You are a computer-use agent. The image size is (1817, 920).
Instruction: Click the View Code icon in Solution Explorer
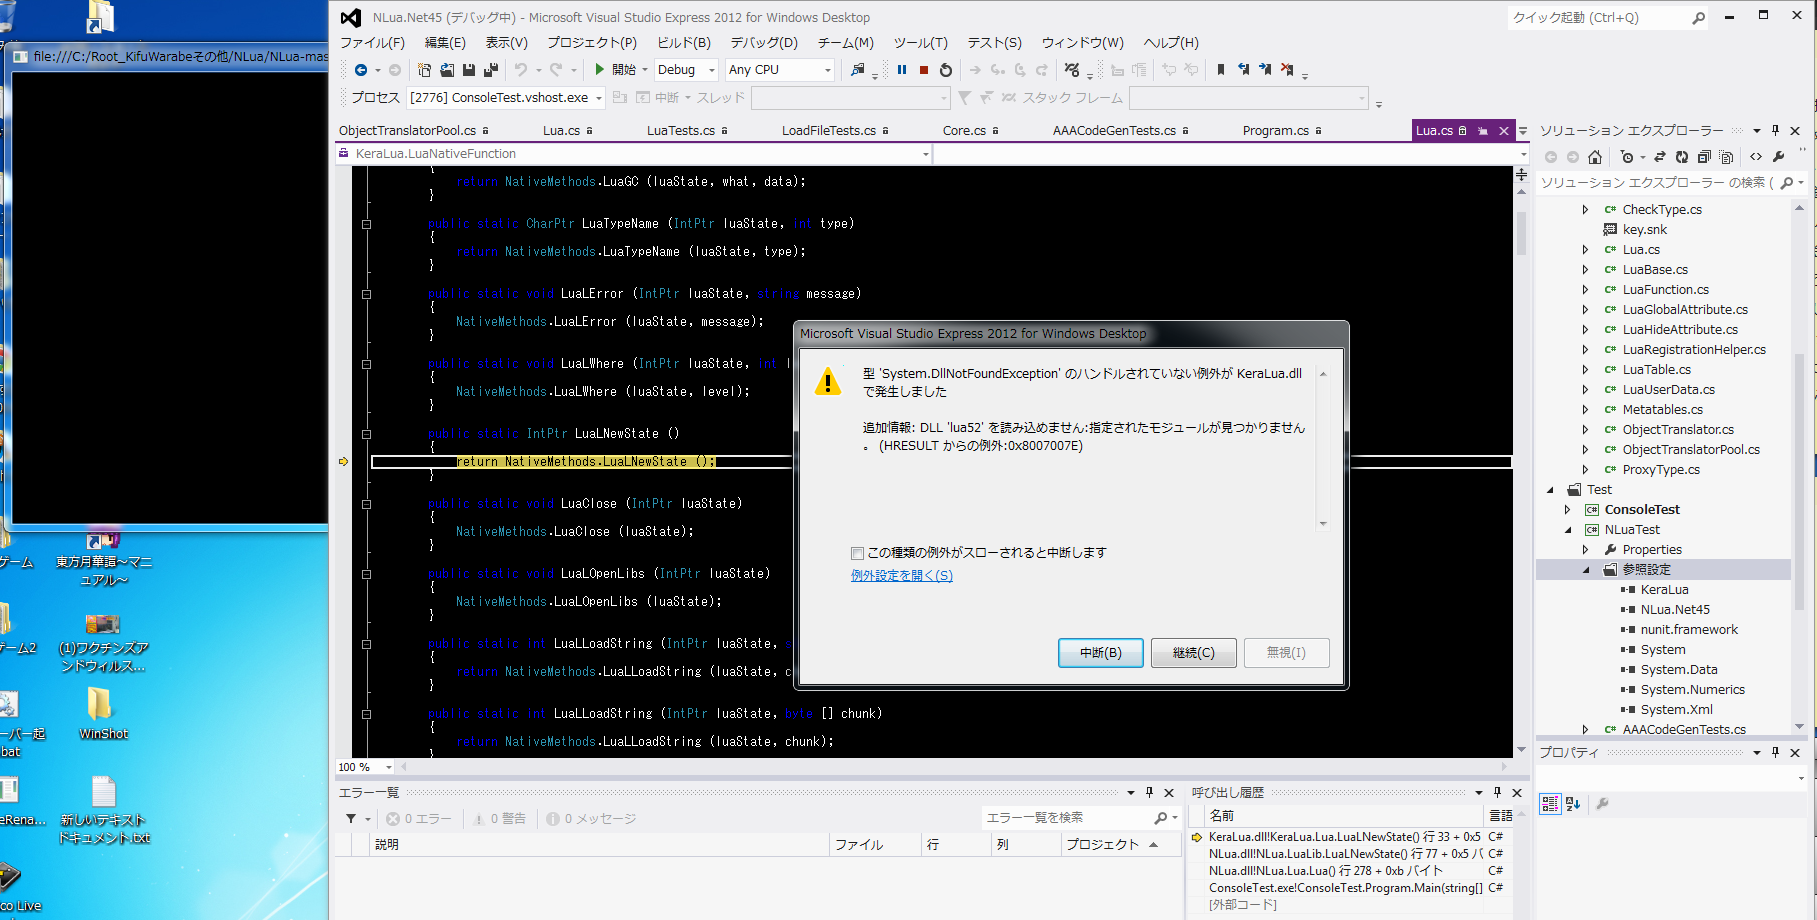tap(1756, 157)
